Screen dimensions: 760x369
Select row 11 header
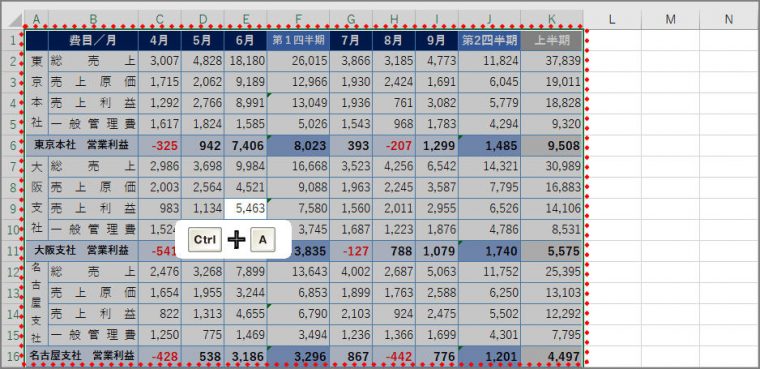tap(12, 251)
